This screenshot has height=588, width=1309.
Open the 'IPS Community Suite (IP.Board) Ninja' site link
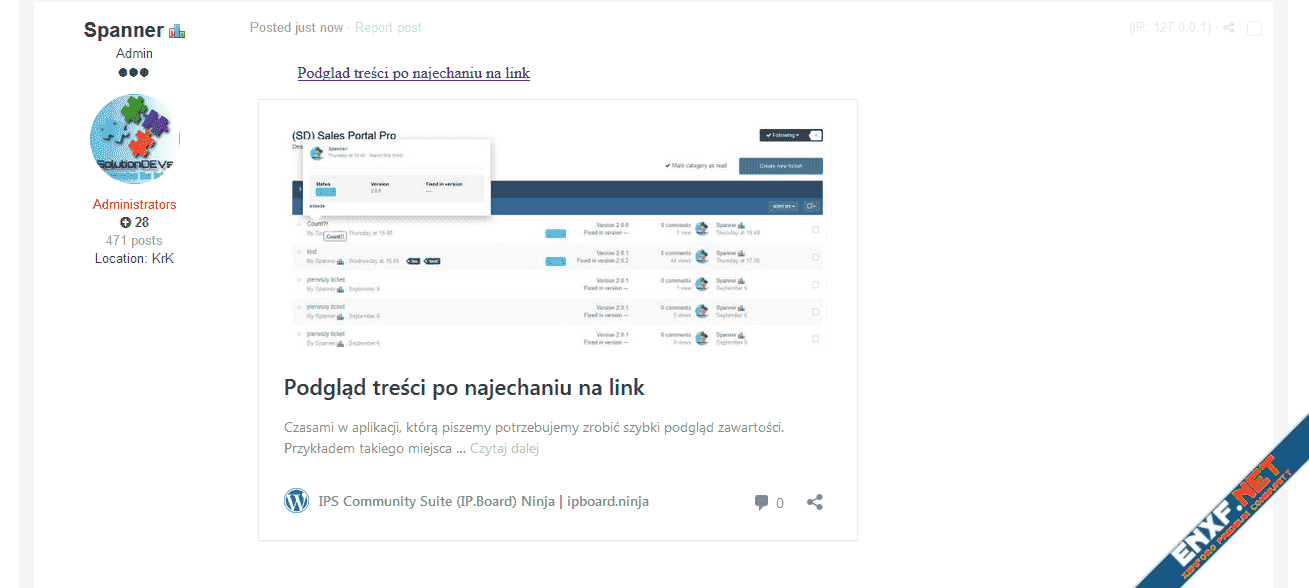click(x=483, y=501)
